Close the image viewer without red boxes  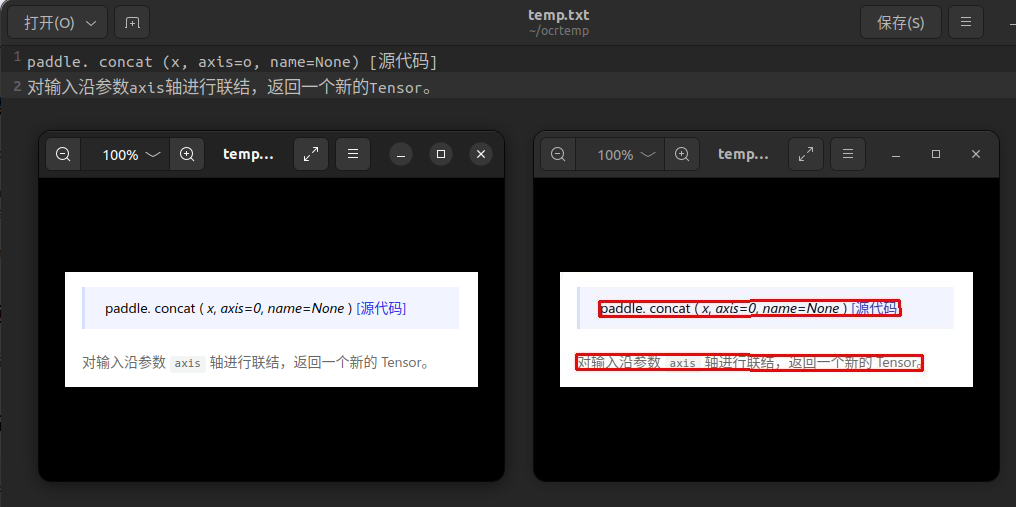click(481, 154)
